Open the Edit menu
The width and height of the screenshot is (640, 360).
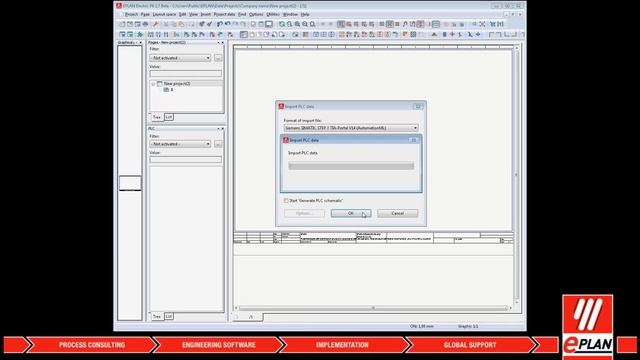coord(182,14)
